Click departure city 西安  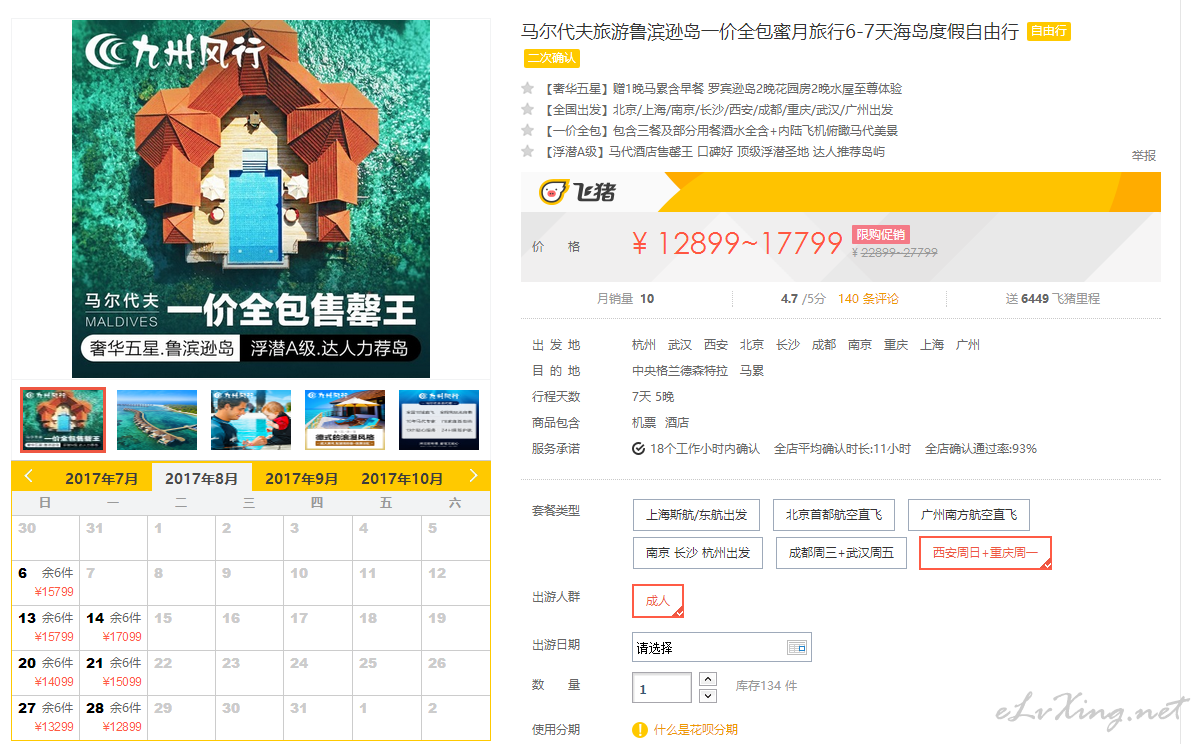(x=716, y=345)
